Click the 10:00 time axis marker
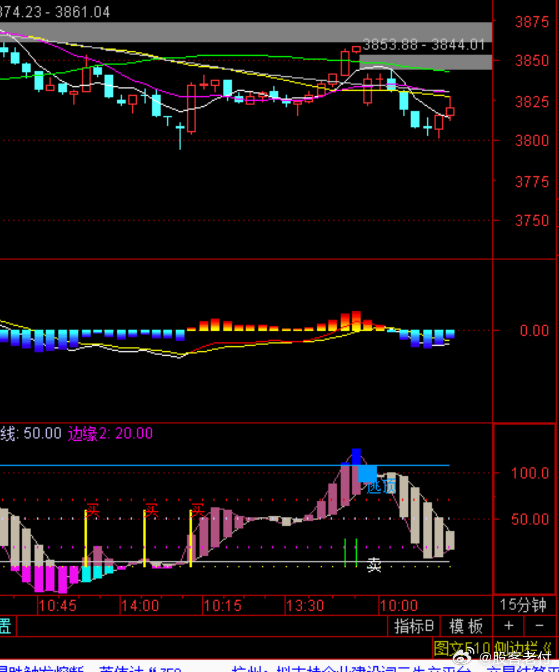Viewport: 559px width, 672px height. (x=399, y=606)
